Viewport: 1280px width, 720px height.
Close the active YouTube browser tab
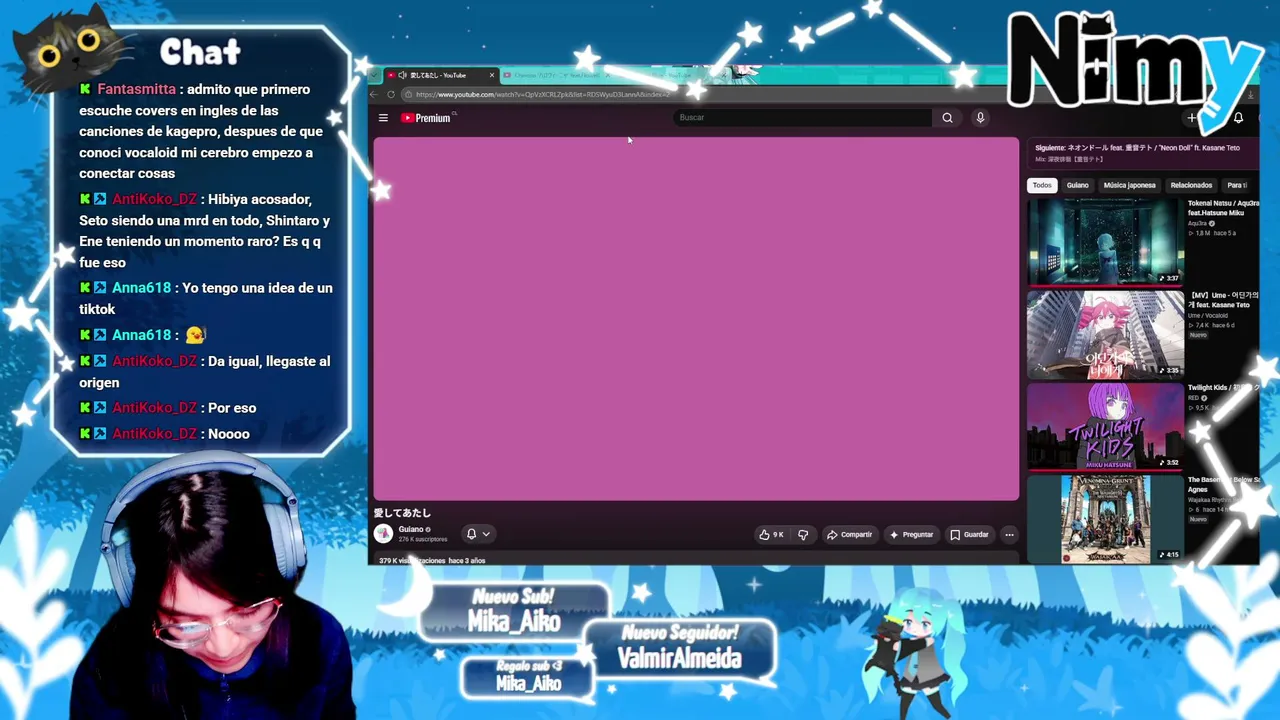(492, 75)
